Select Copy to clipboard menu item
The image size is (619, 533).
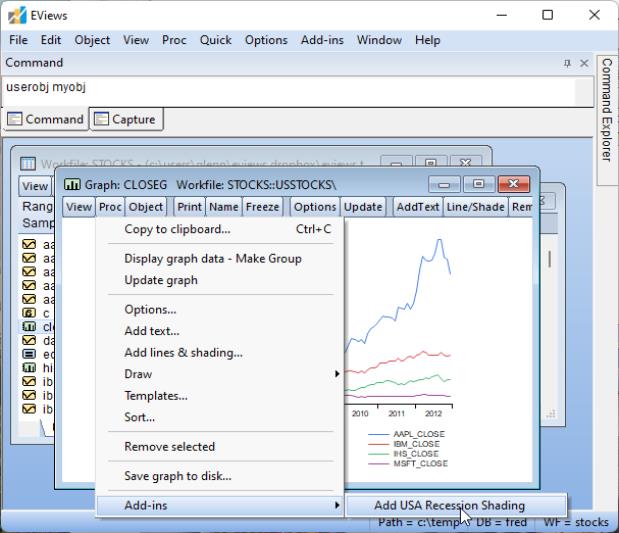177,229
